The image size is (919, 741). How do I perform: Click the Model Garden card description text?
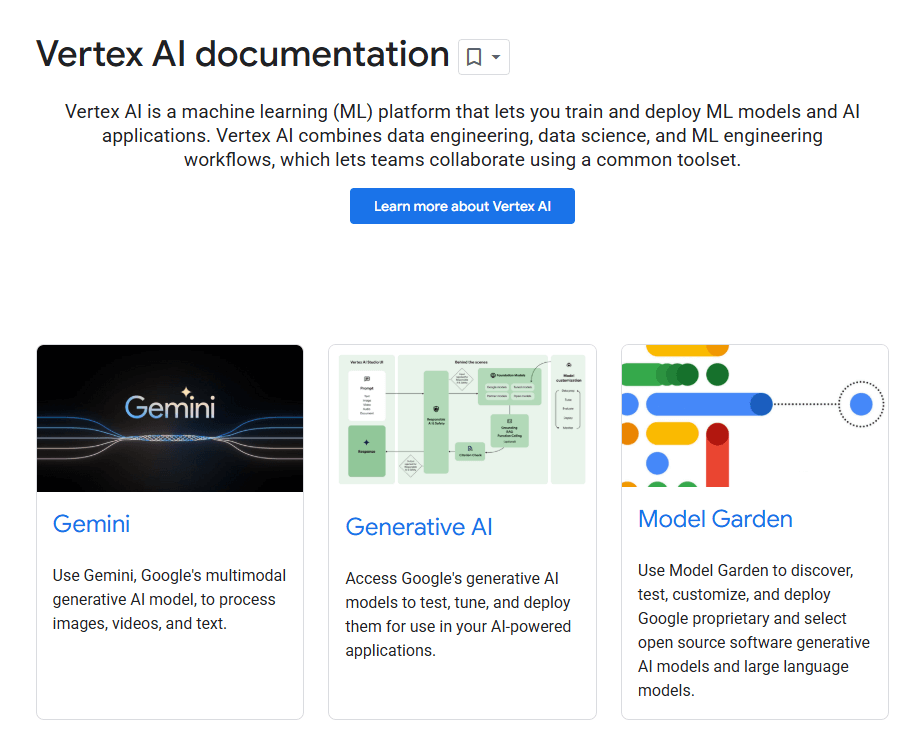coord(753,625)
